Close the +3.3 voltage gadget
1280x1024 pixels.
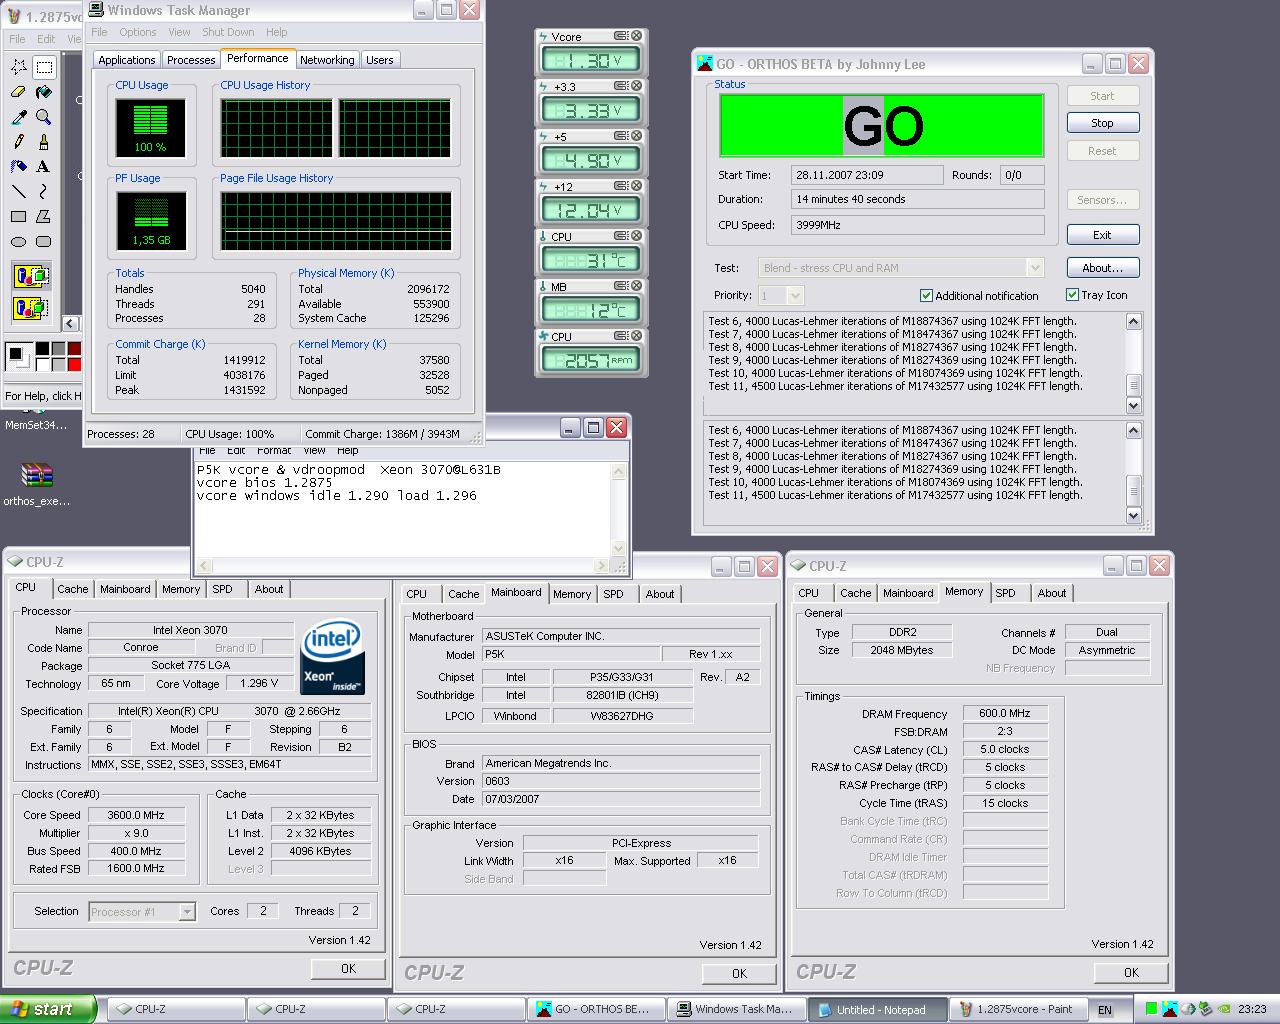(x=636, y=86)
